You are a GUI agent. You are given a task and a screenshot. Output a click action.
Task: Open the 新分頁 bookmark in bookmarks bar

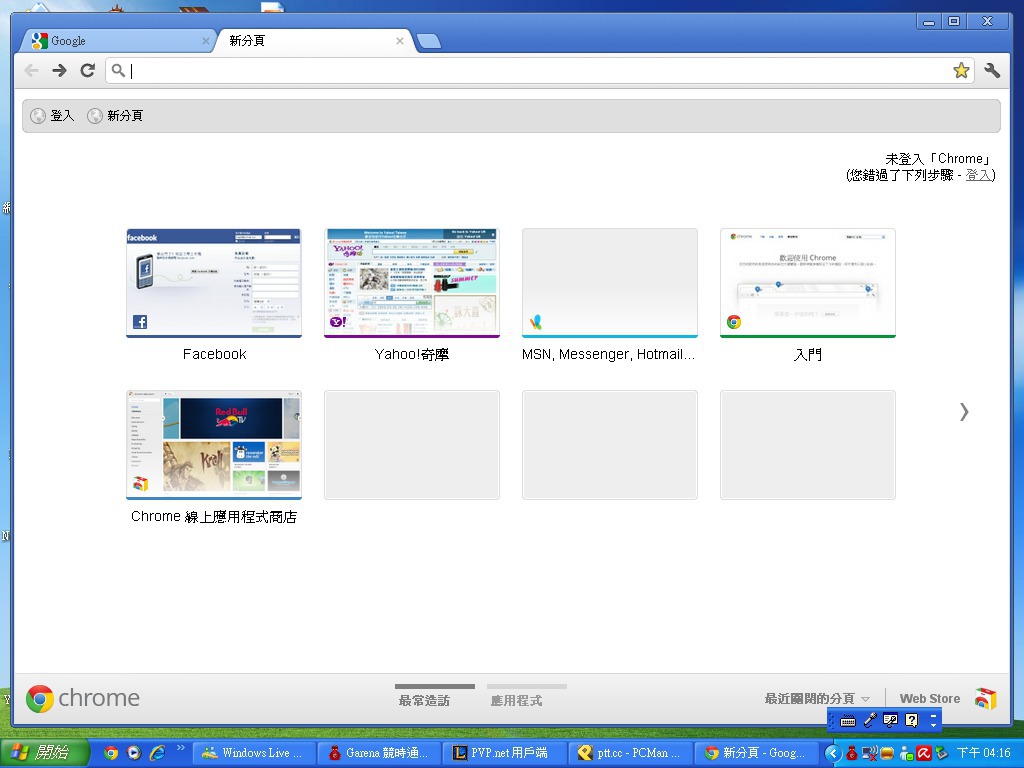tap(116, 116)
